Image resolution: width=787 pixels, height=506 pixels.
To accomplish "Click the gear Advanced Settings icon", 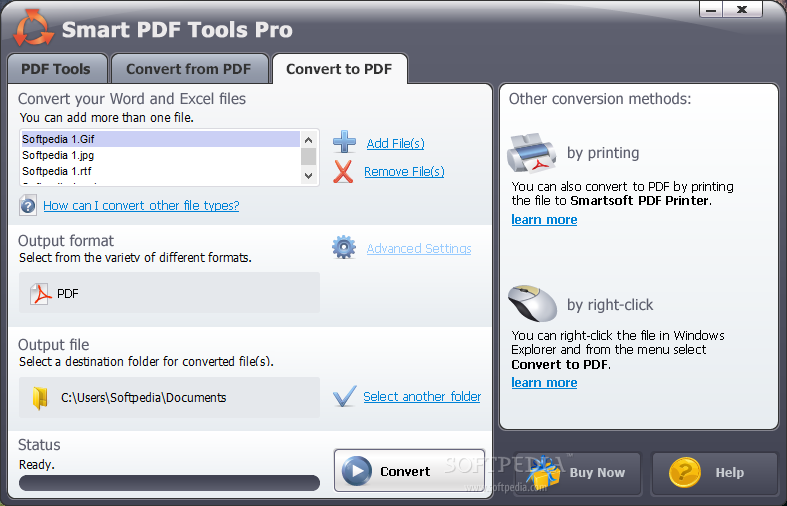I will click(344, 247).
